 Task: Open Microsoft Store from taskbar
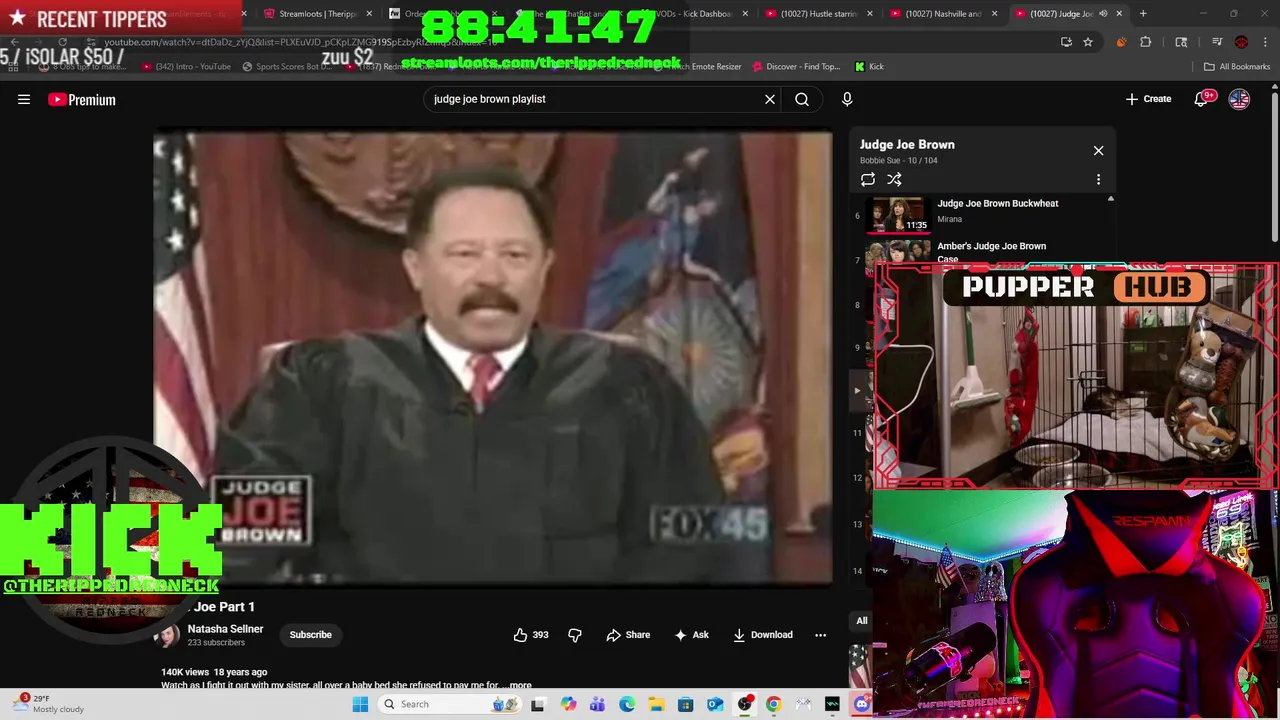(685, 704)
